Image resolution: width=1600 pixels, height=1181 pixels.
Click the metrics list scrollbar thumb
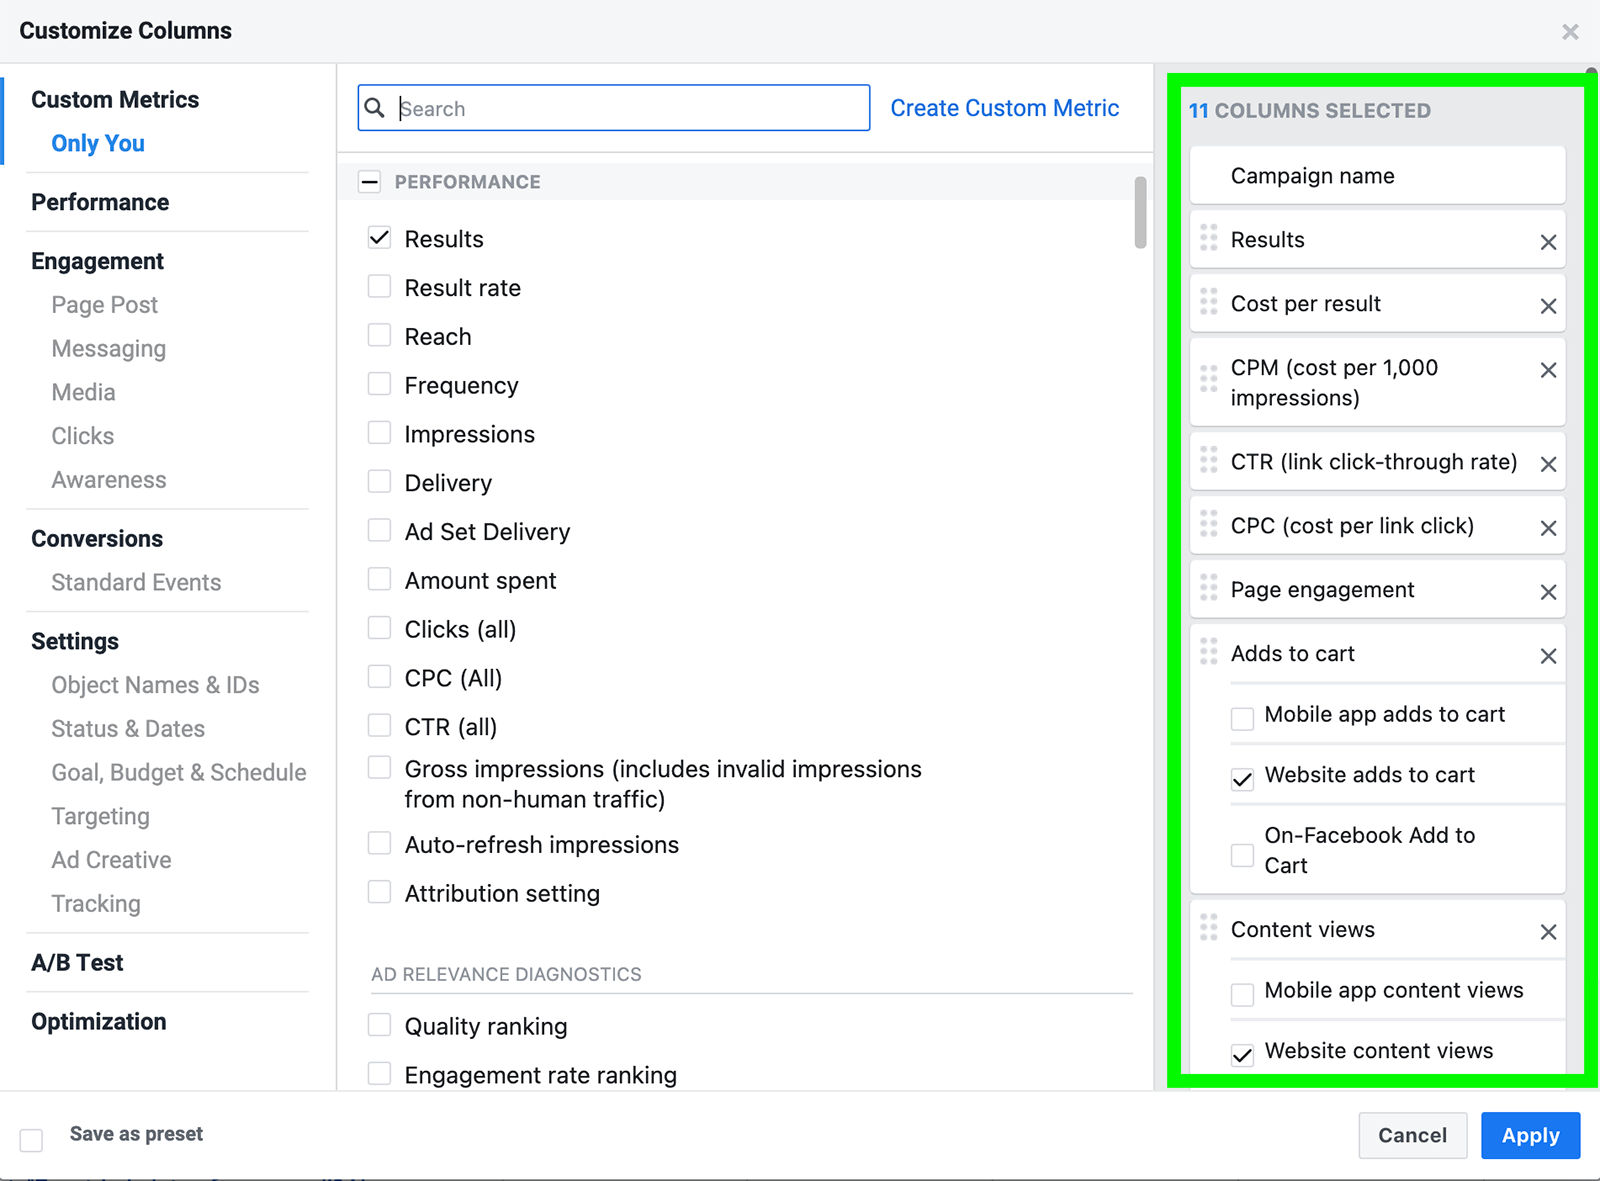point(1140,212)
